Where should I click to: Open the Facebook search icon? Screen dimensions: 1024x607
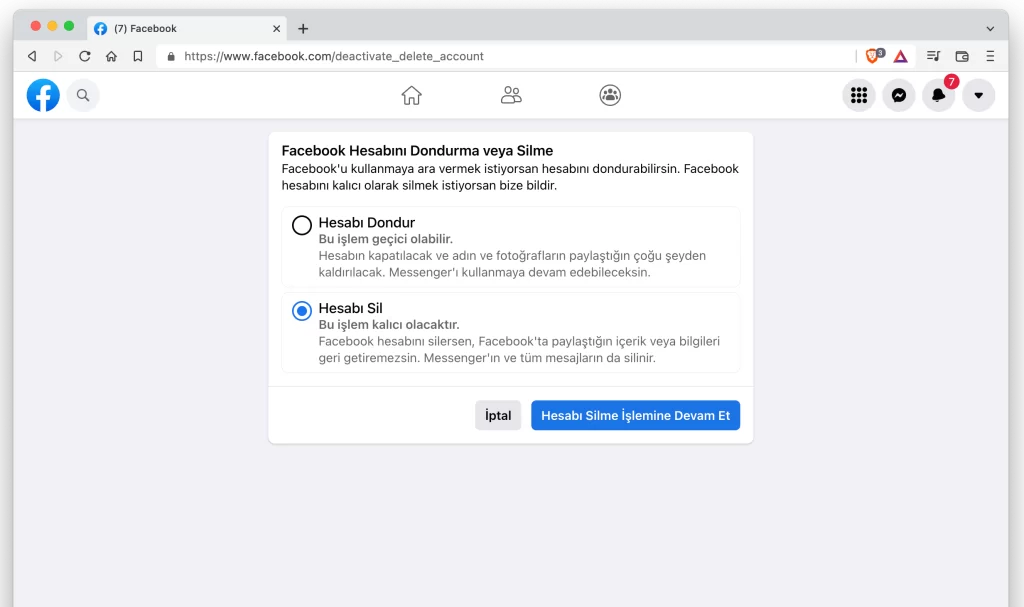point(83,95)
